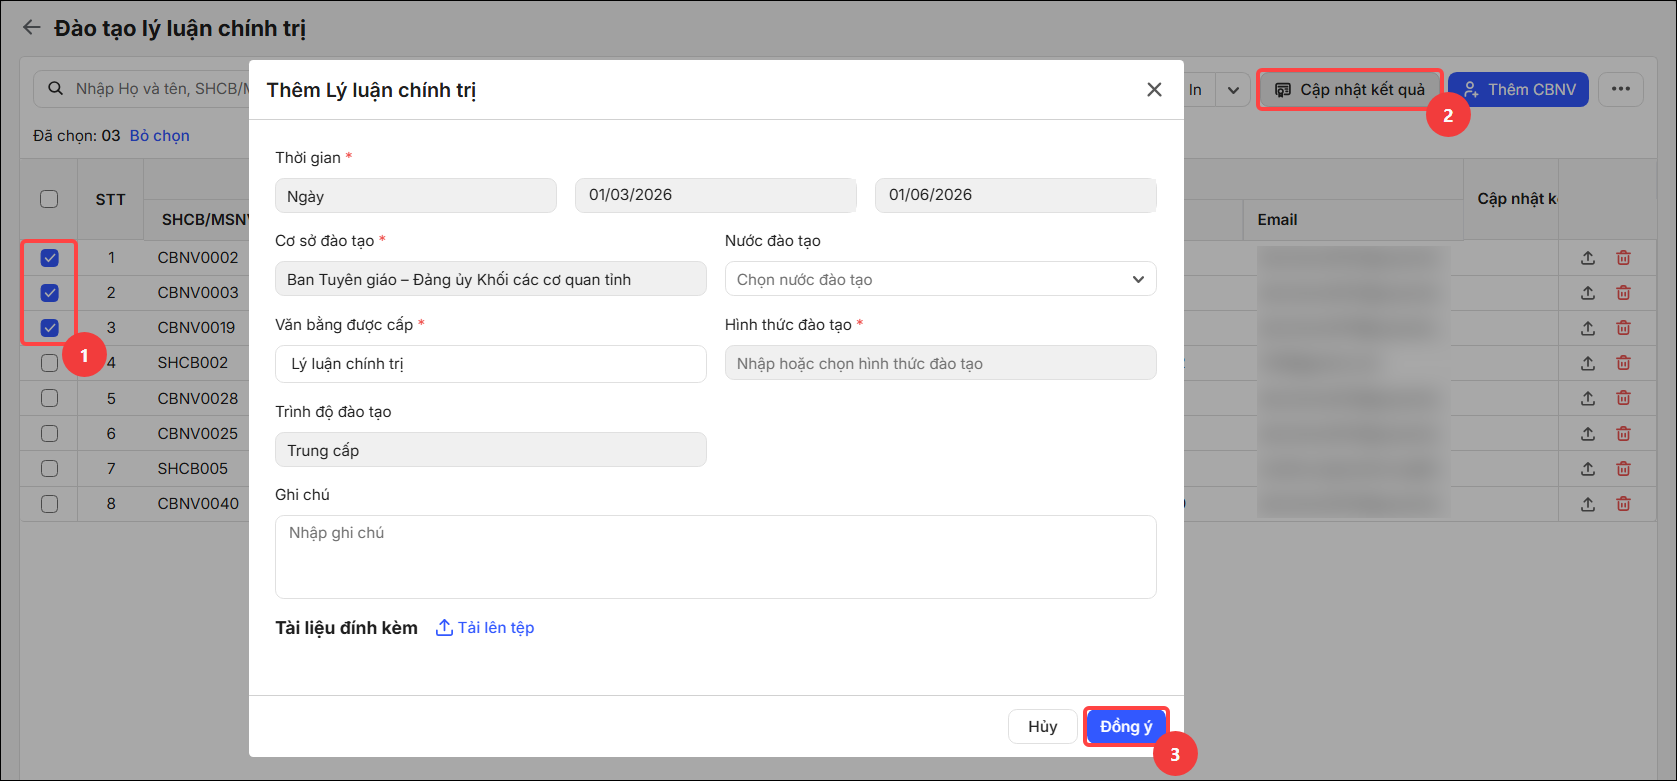The image size is (1677, 781).
Task: Click the search magnifier icon
Action: [x=55, y=89]
